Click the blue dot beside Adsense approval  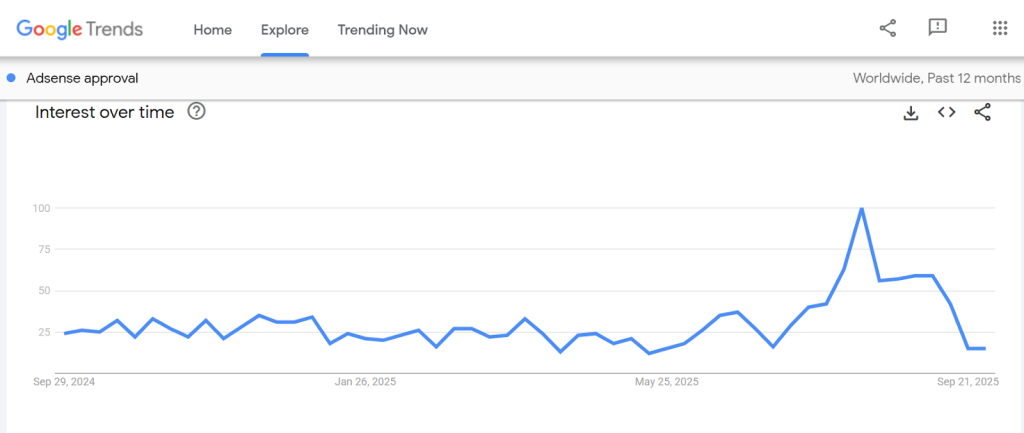pos(11,78)
